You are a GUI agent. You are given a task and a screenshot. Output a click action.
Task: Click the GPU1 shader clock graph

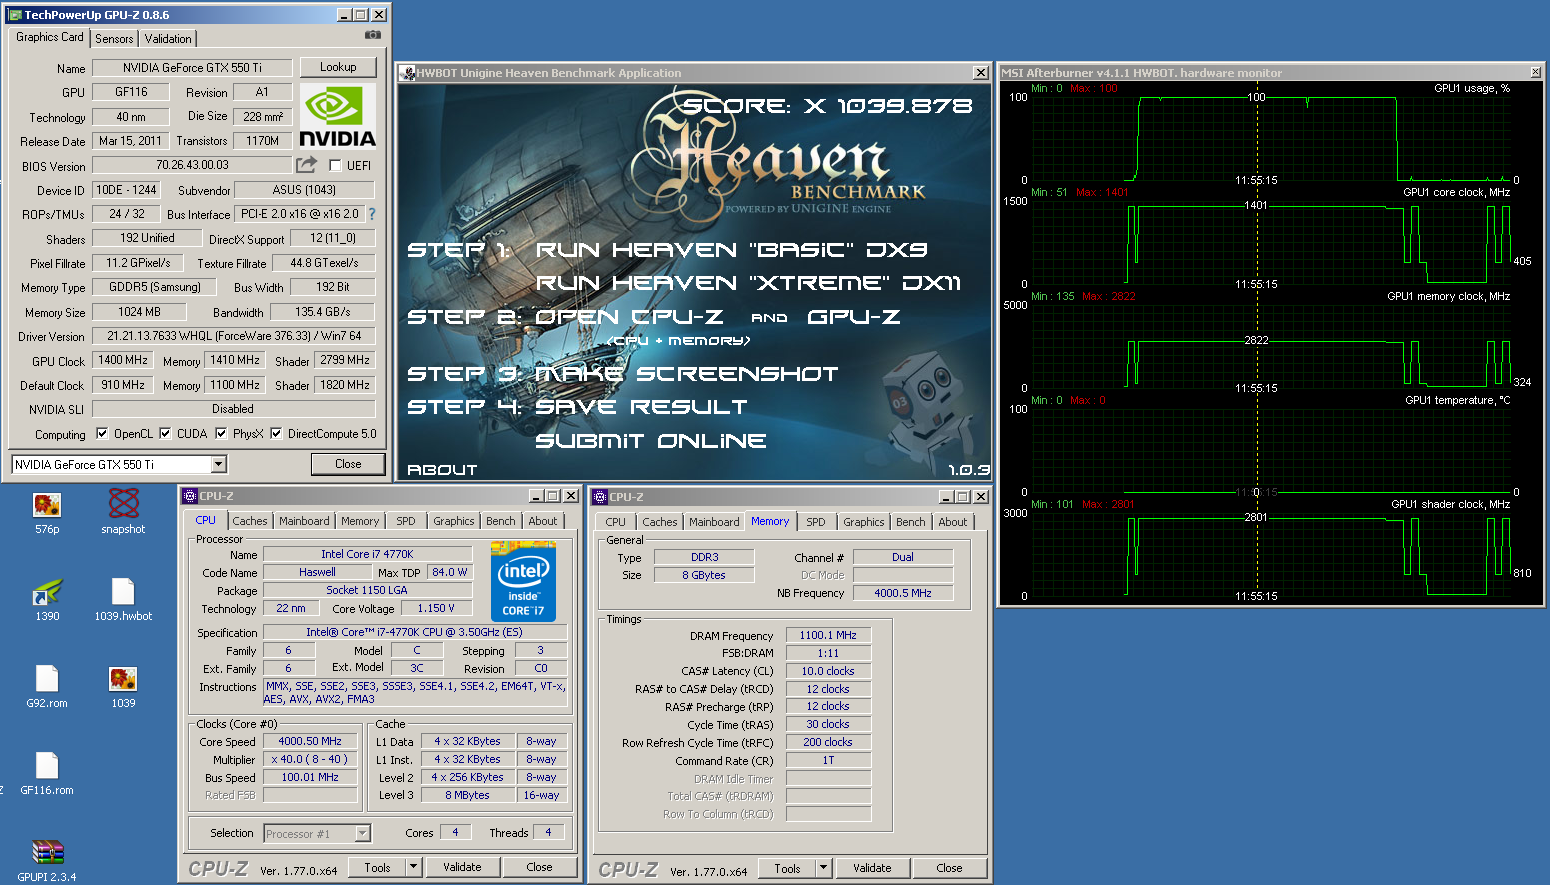tap(1270, 554)
